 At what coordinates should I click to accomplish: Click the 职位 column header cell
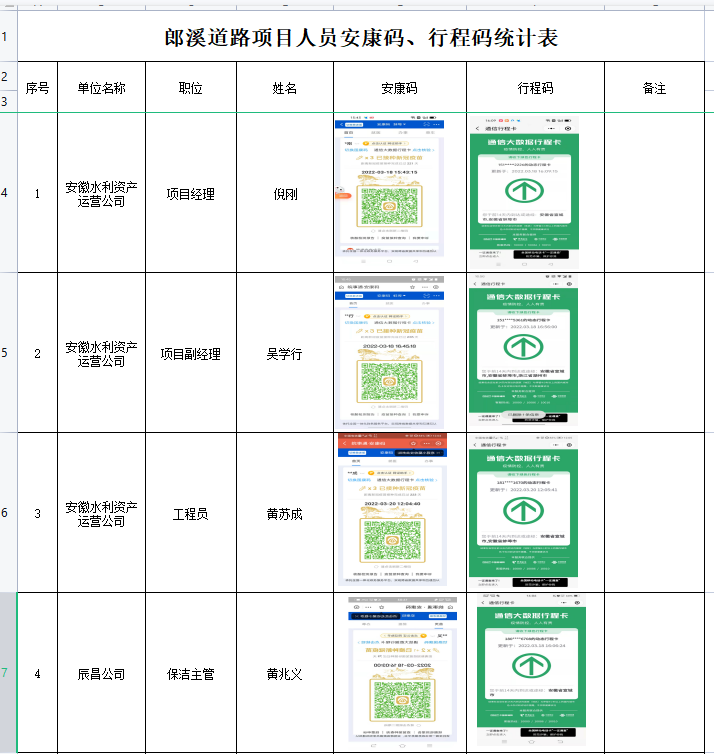190,88
